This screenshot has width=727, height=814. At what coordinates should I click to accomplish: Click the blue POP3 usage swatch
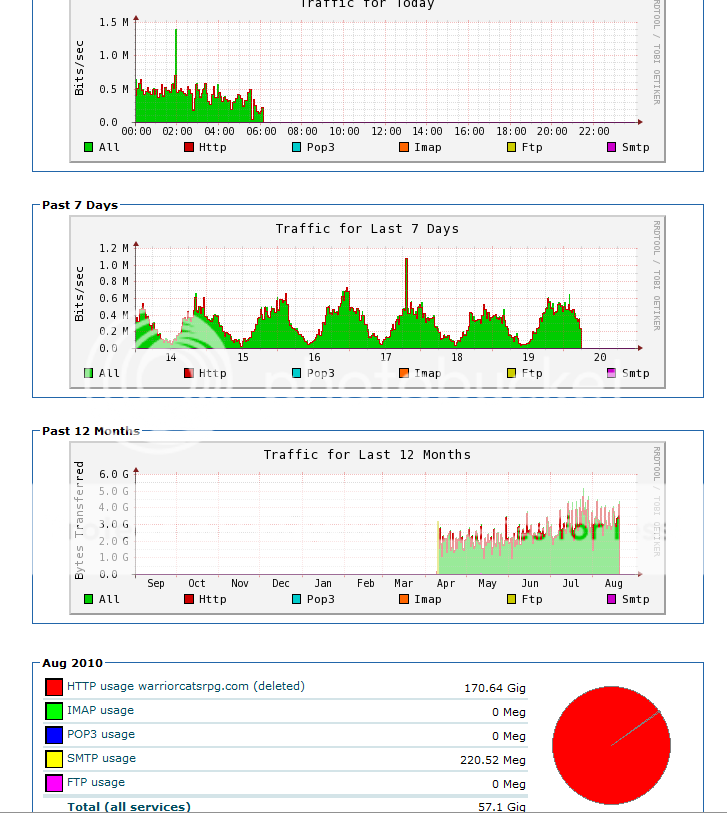54,735
